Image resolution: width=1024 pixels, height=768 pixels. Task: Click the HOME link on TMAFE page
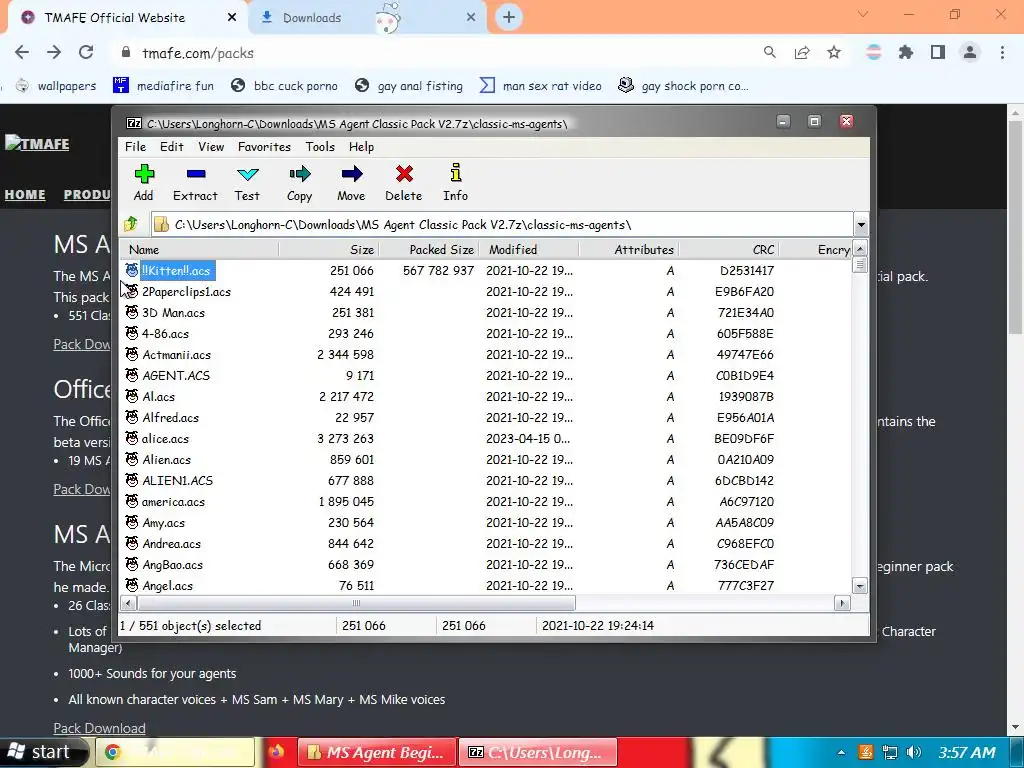pos(25,195)
